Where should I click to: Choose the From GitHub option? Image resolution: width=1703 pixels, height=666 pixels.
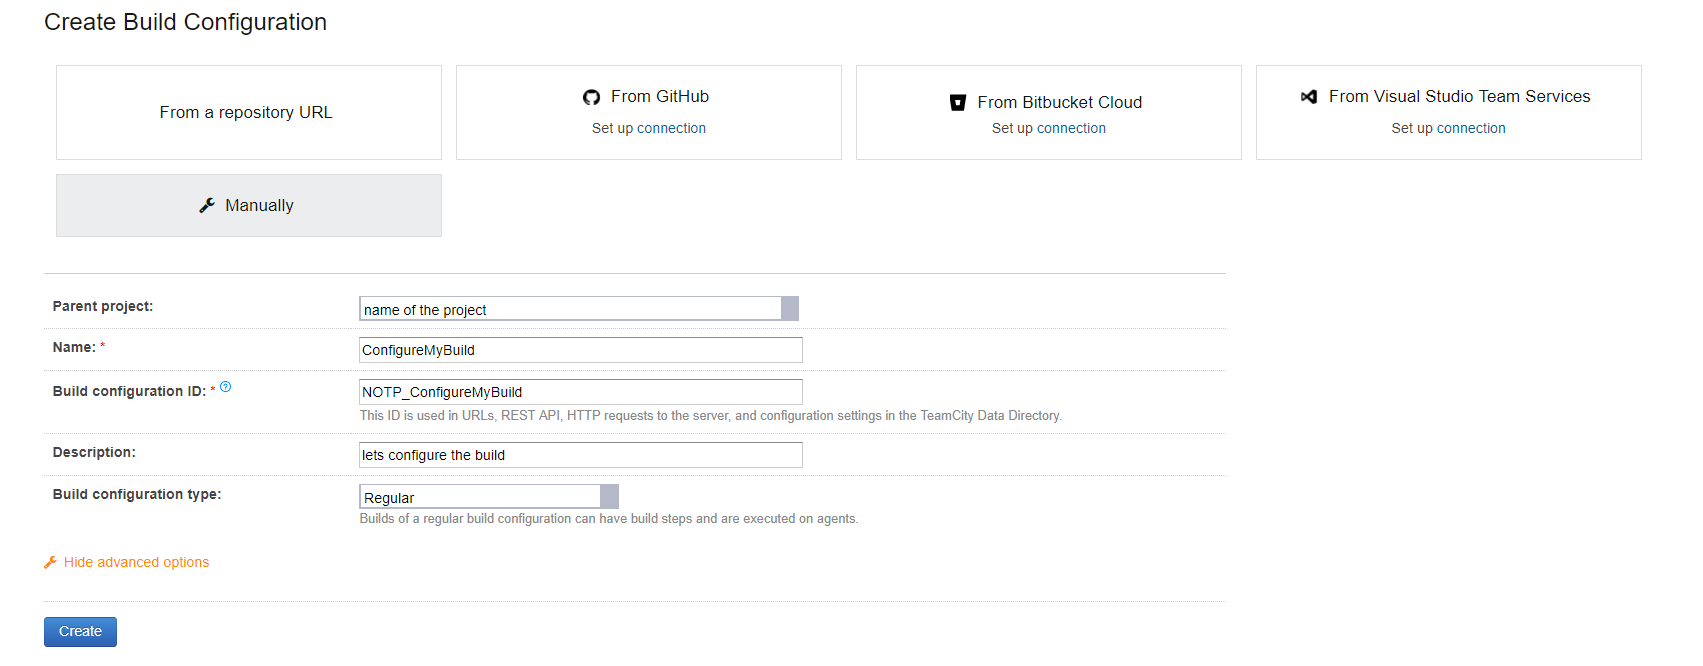pos(659,97)
